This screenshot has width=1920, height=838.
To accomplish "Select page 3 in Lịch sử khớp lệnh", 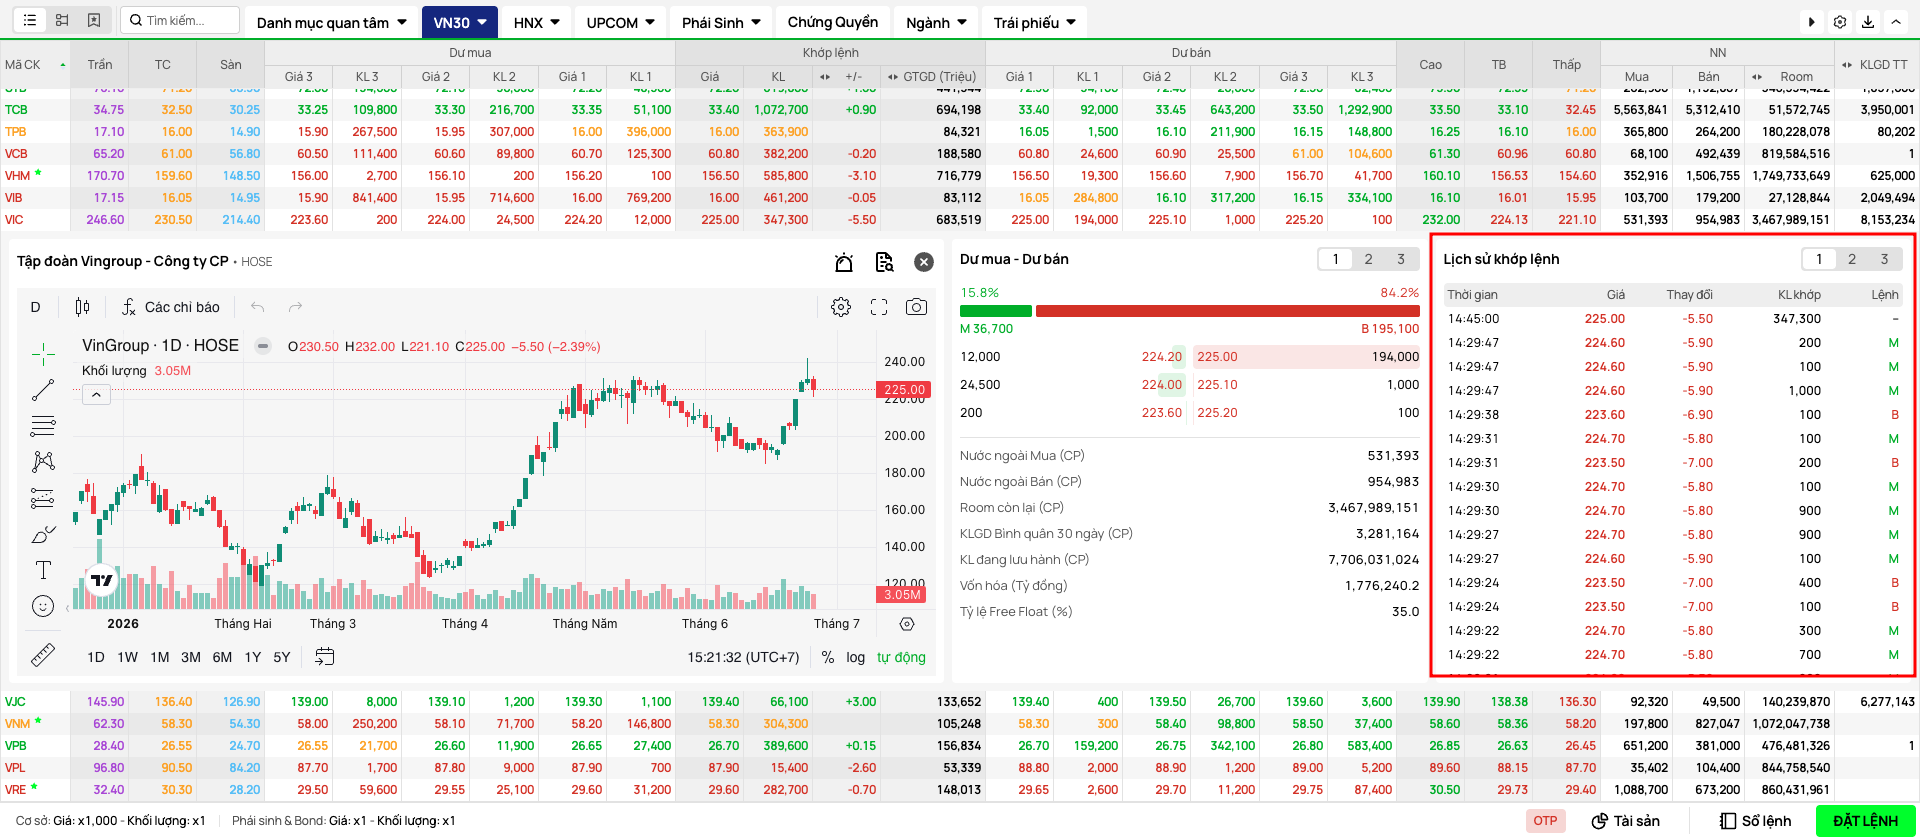I will (1885, 259).
